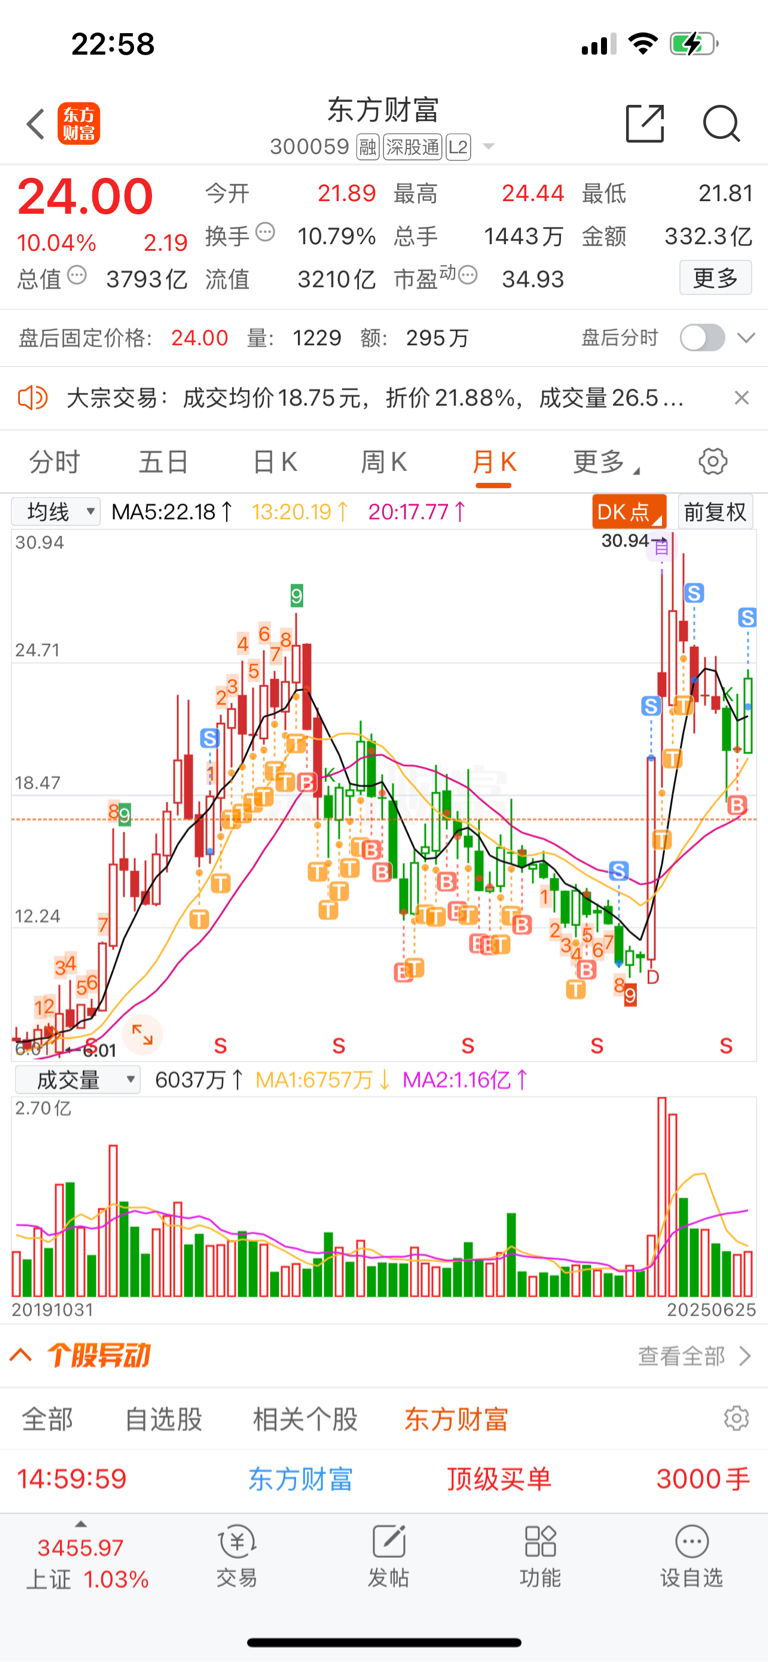The image size is (768, 1662).
Task: Tap the 24.00 current price
Action: tap(85, 196)
